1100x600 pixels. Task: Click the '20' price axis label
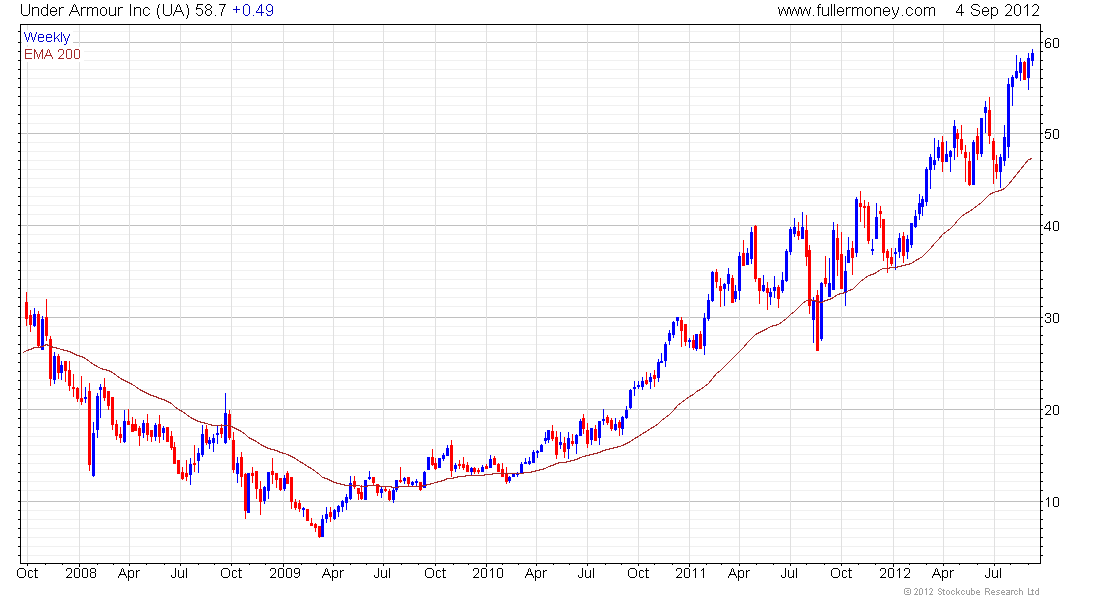[1051, 410]
